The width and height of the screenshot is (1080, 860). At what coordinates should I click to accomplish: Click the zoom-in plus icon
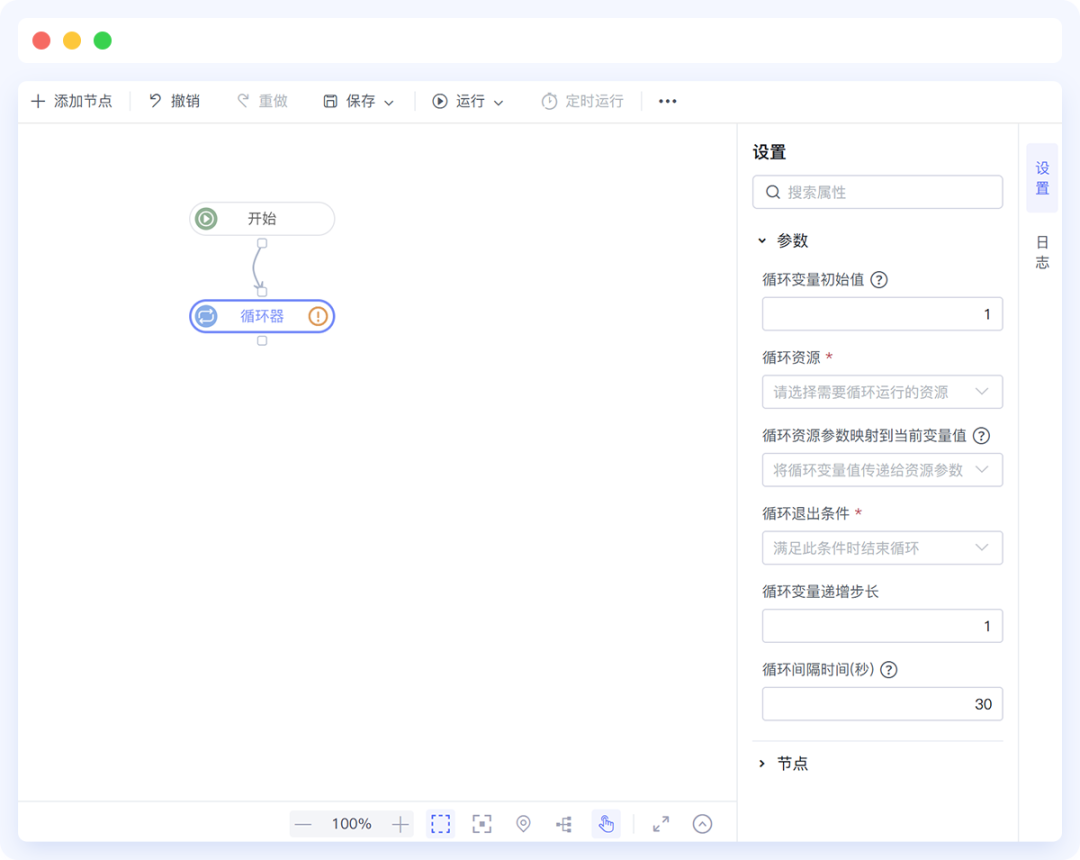pos(399,824)
